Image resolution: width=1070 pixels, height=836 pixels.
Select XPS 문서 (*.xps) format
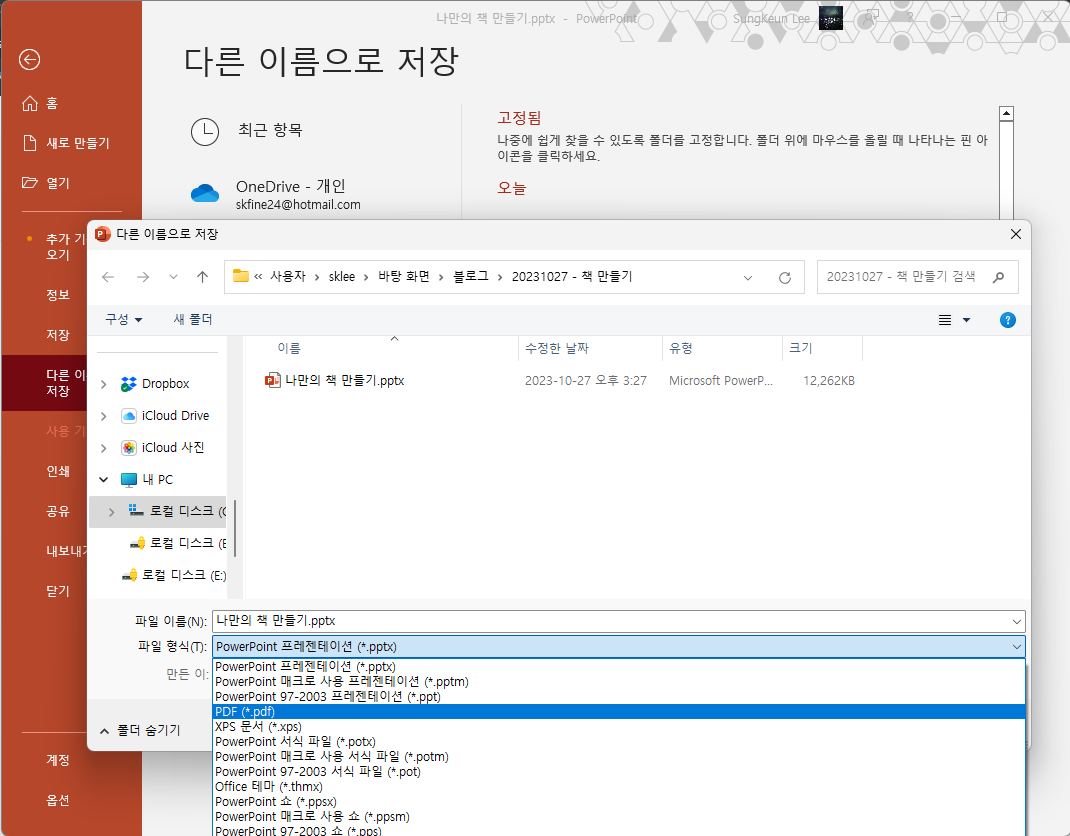pyautogui.click(x=619, y=727)
